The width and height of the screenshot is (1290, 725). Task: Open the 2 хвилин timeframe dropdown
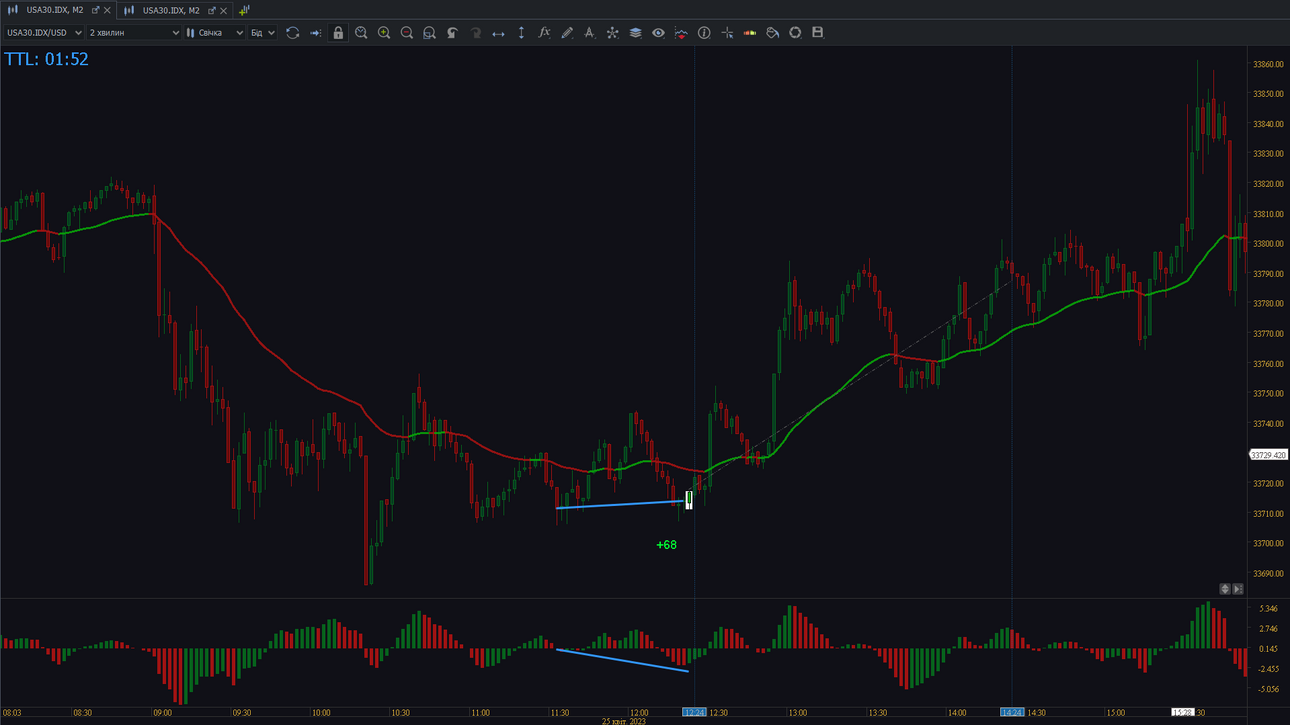tap(134, 33)
